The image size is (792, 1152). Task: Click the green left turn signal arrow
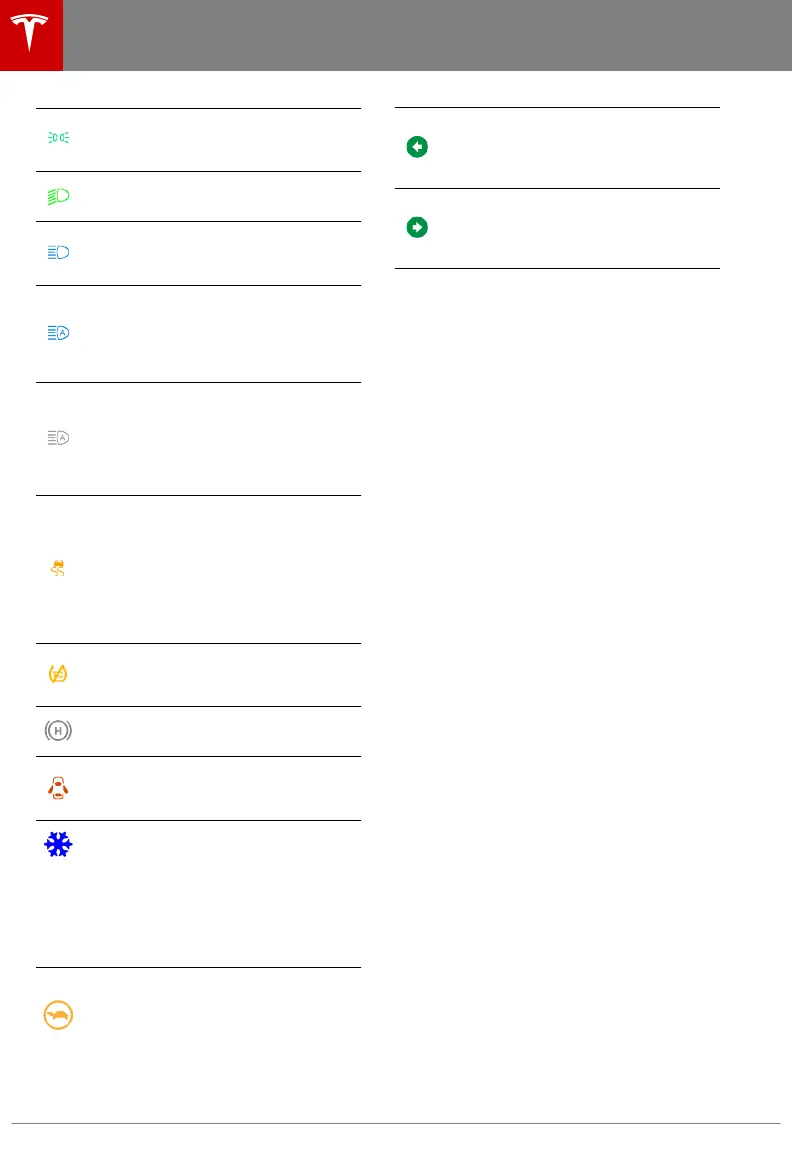point(417,147)
